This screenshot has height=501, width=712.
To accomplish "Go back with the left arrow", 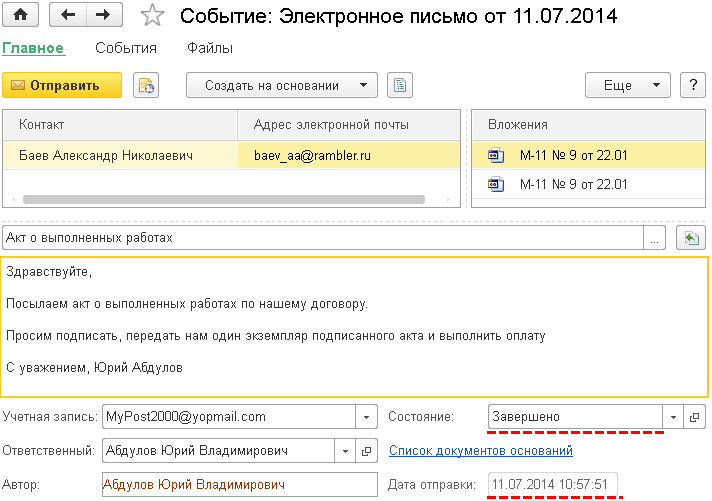I will pyautogui.click(x=68, y=15).
